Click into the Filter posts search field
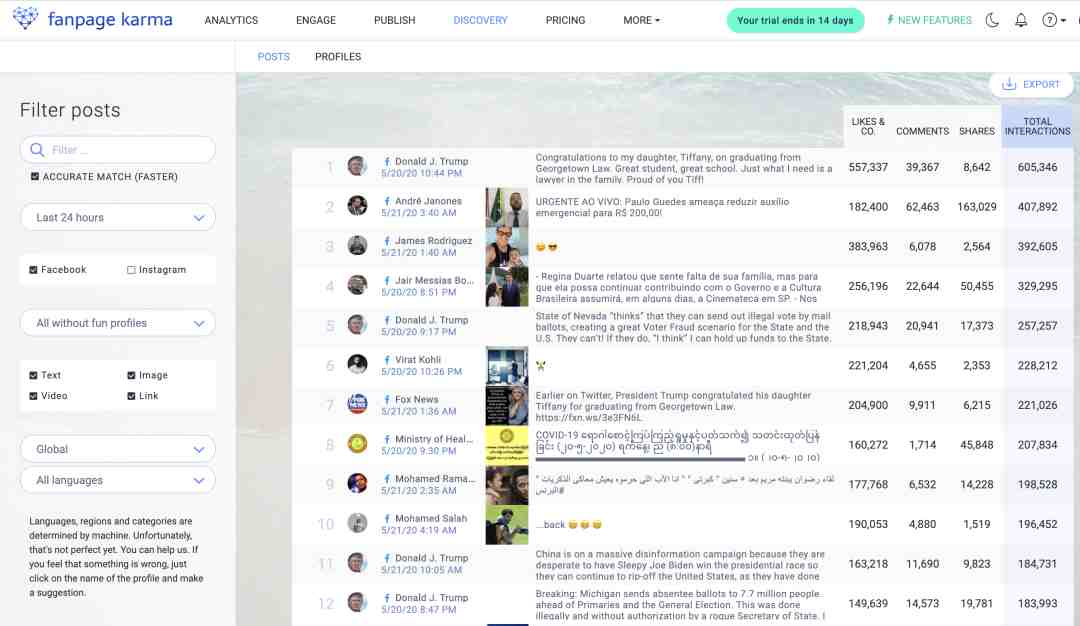 point(118,149)
